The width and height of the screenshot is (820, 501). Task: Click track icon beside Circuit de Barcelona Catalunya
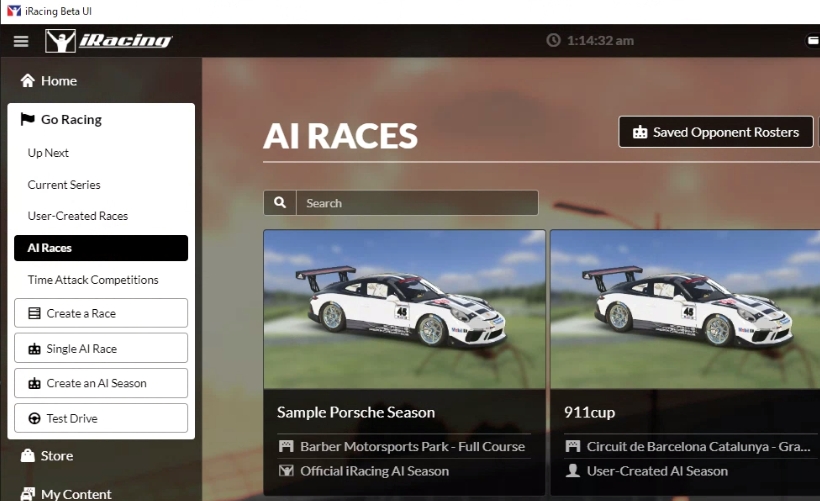click(573, 446)
